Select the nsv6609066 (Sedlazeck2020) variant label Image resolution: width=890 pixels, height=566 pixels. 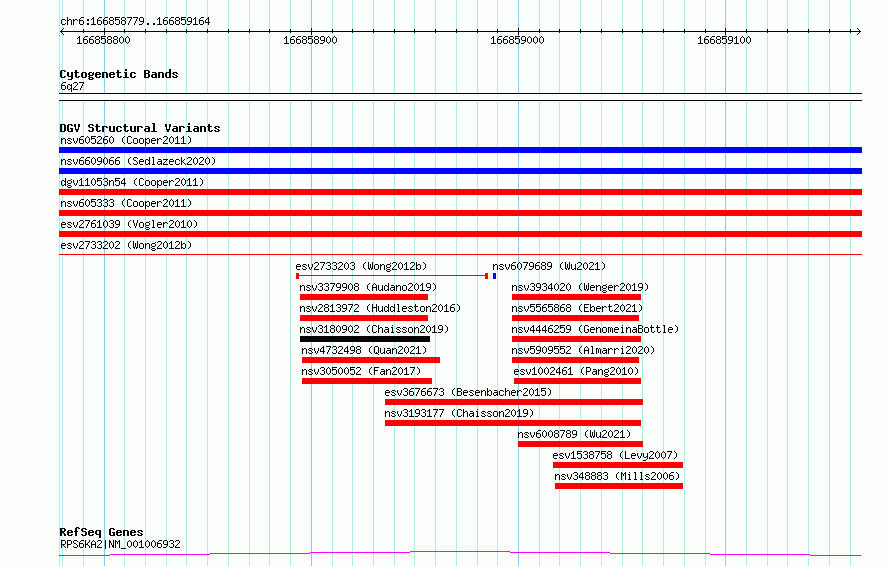click(138, 161)
